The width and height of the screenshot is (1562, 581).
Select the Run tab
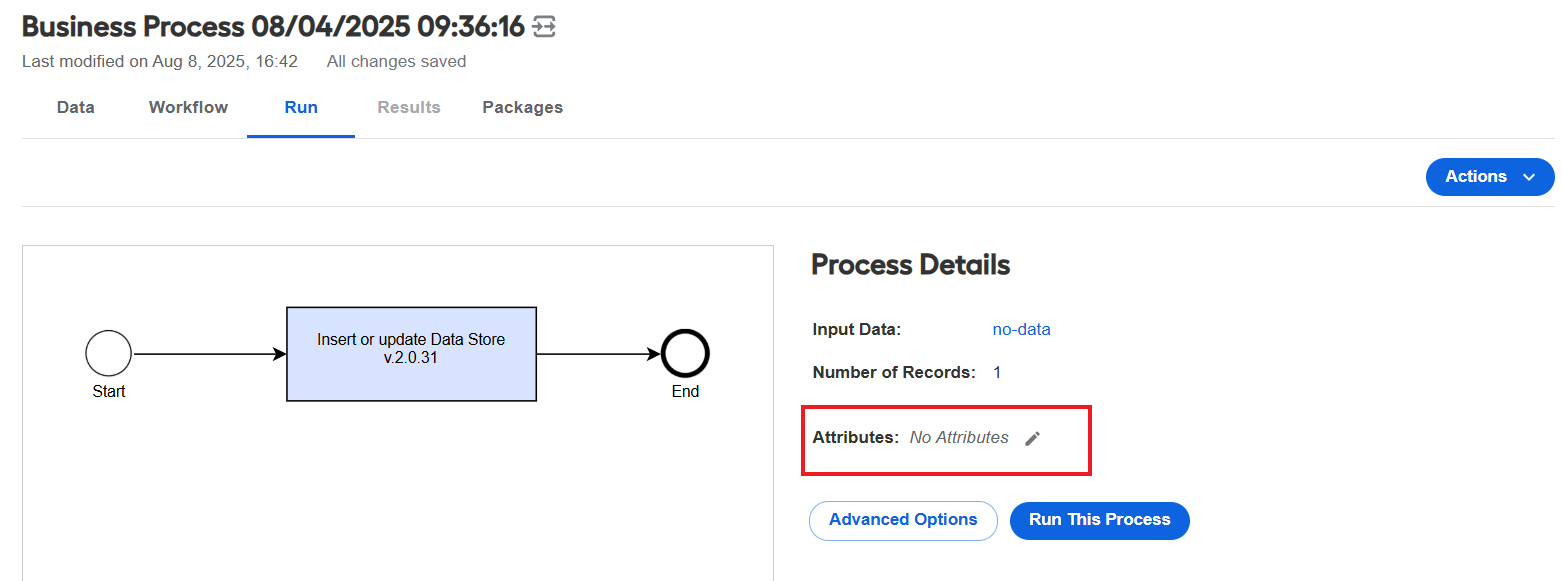click(301, 107)
